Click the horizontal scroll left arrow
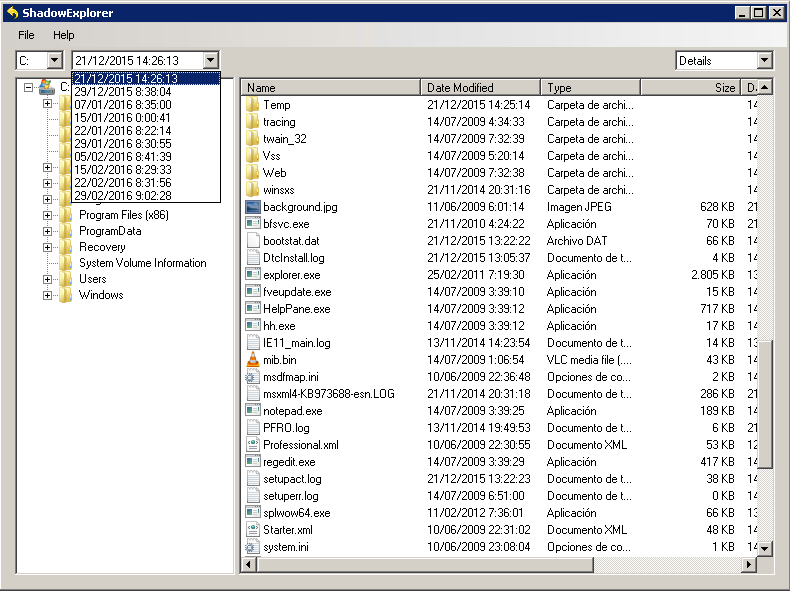Screen dimensions: 790x591 pyautogui.click(x=249, y=565)
